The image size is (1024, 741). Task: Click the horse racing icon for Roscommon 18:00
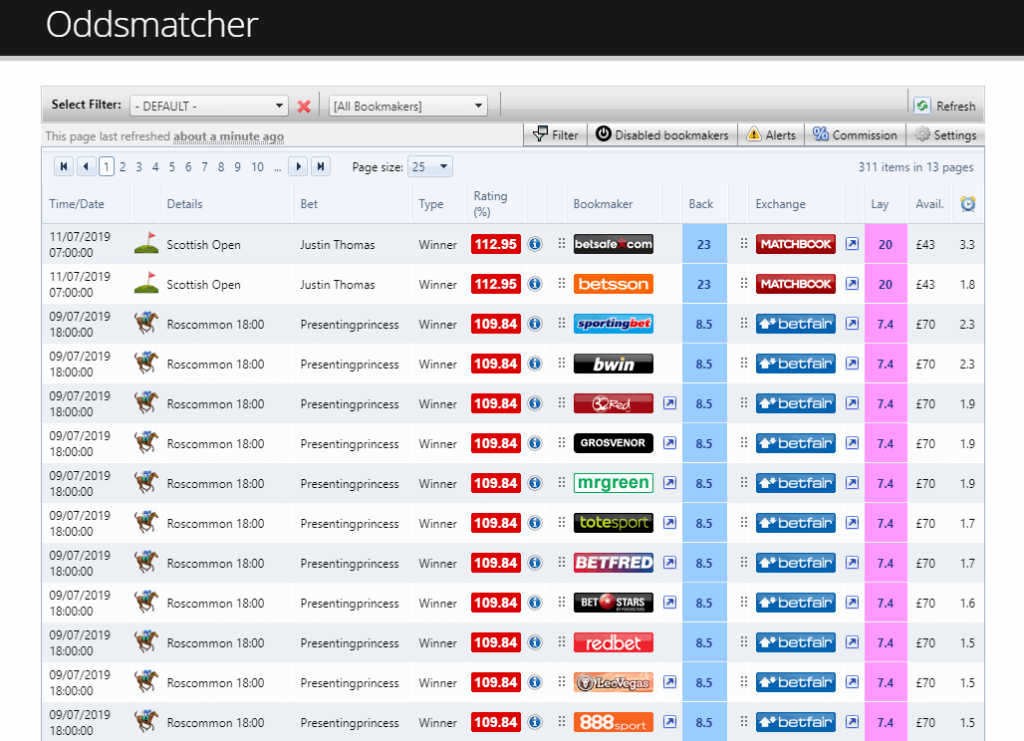(x=146, y=323)
